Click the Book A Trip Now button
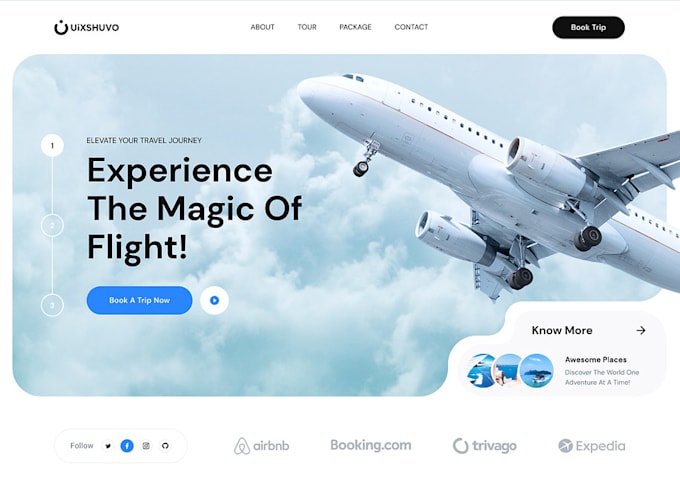This screenshot has height=494, width=680. pos(139,300)
